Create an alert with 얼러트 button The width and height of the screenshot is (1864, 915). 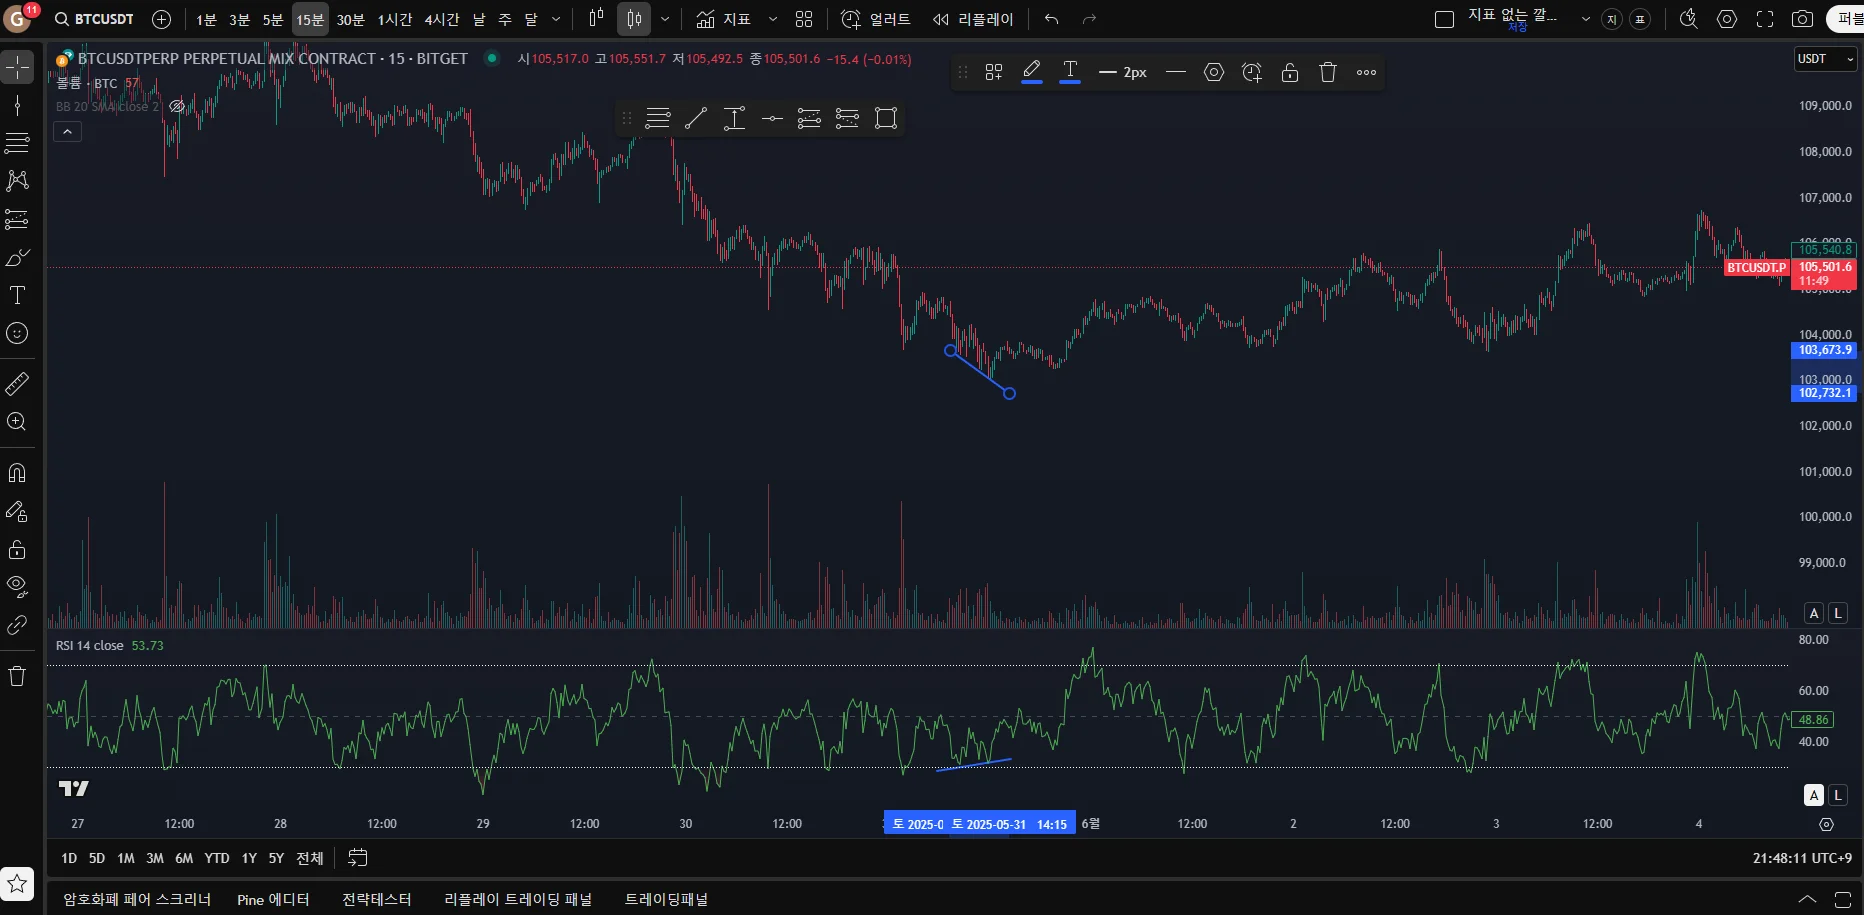coord(876,19)
